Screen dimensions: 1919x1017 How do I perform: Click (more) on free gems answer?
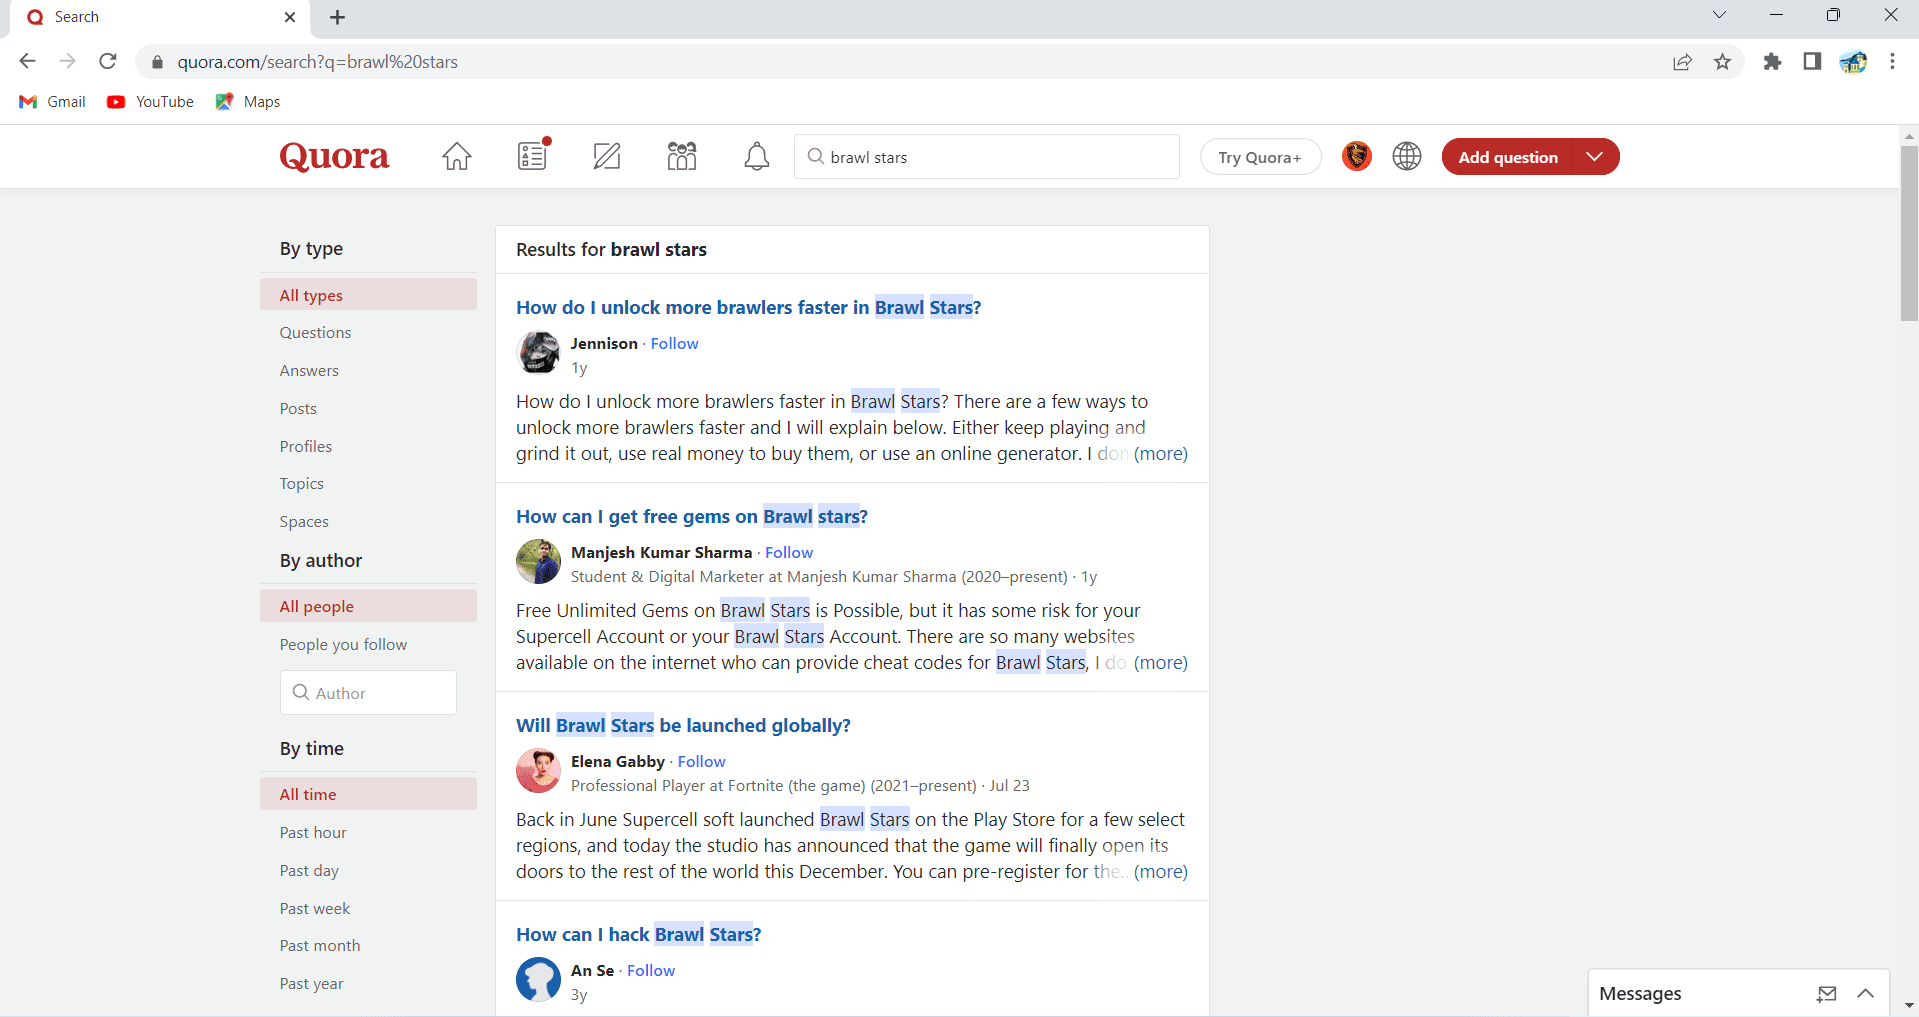click(x=1160, y=663)
